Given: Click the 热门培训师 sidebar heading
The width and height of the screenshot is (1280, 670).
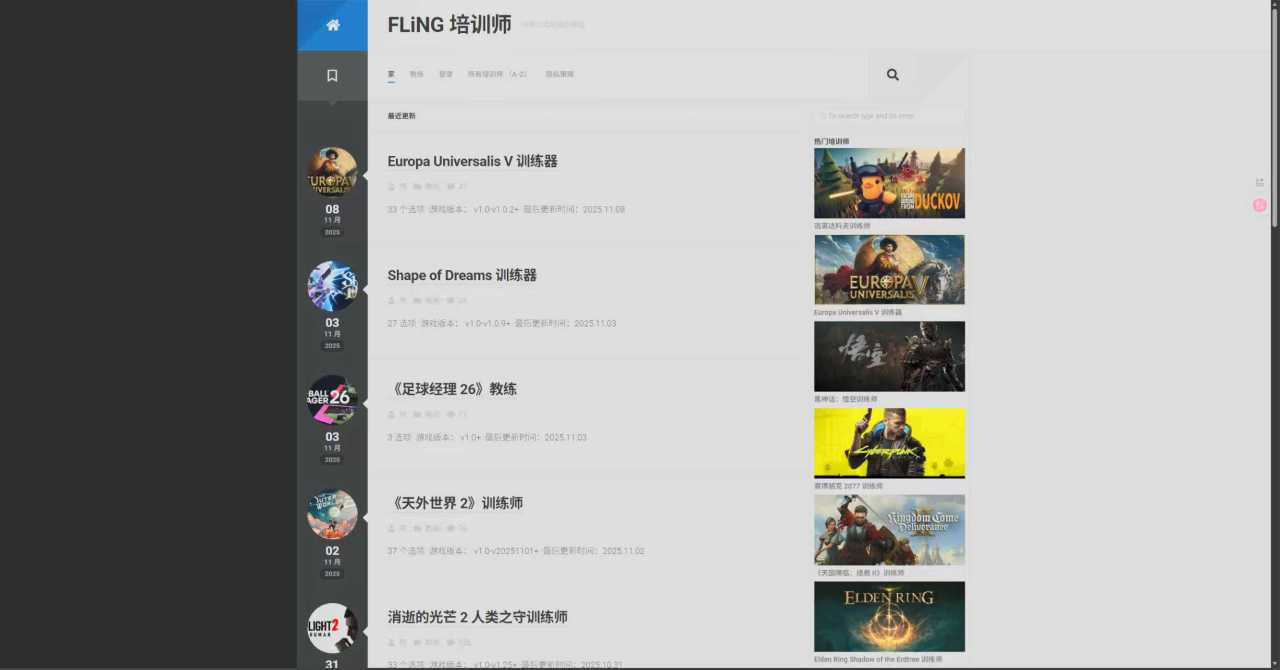Looking at the screenshot, I should 831,141.
